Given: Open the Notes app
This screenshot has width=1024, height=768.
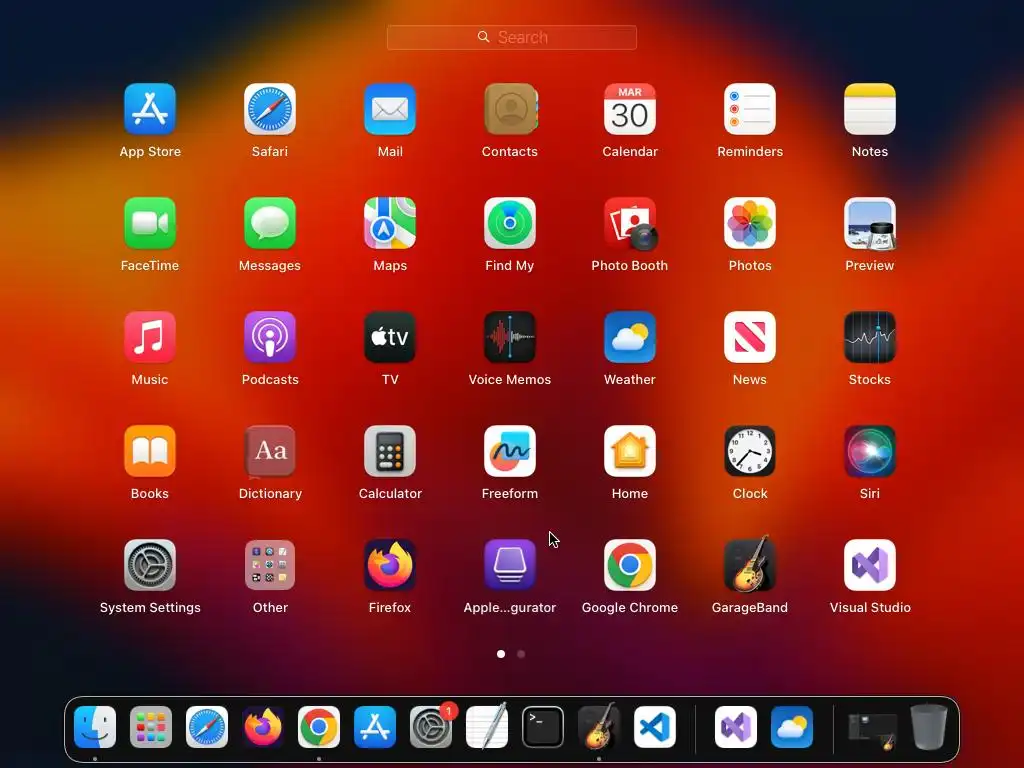Looking at the screenshot, I should pyautogui.click(x=870, y=109).
